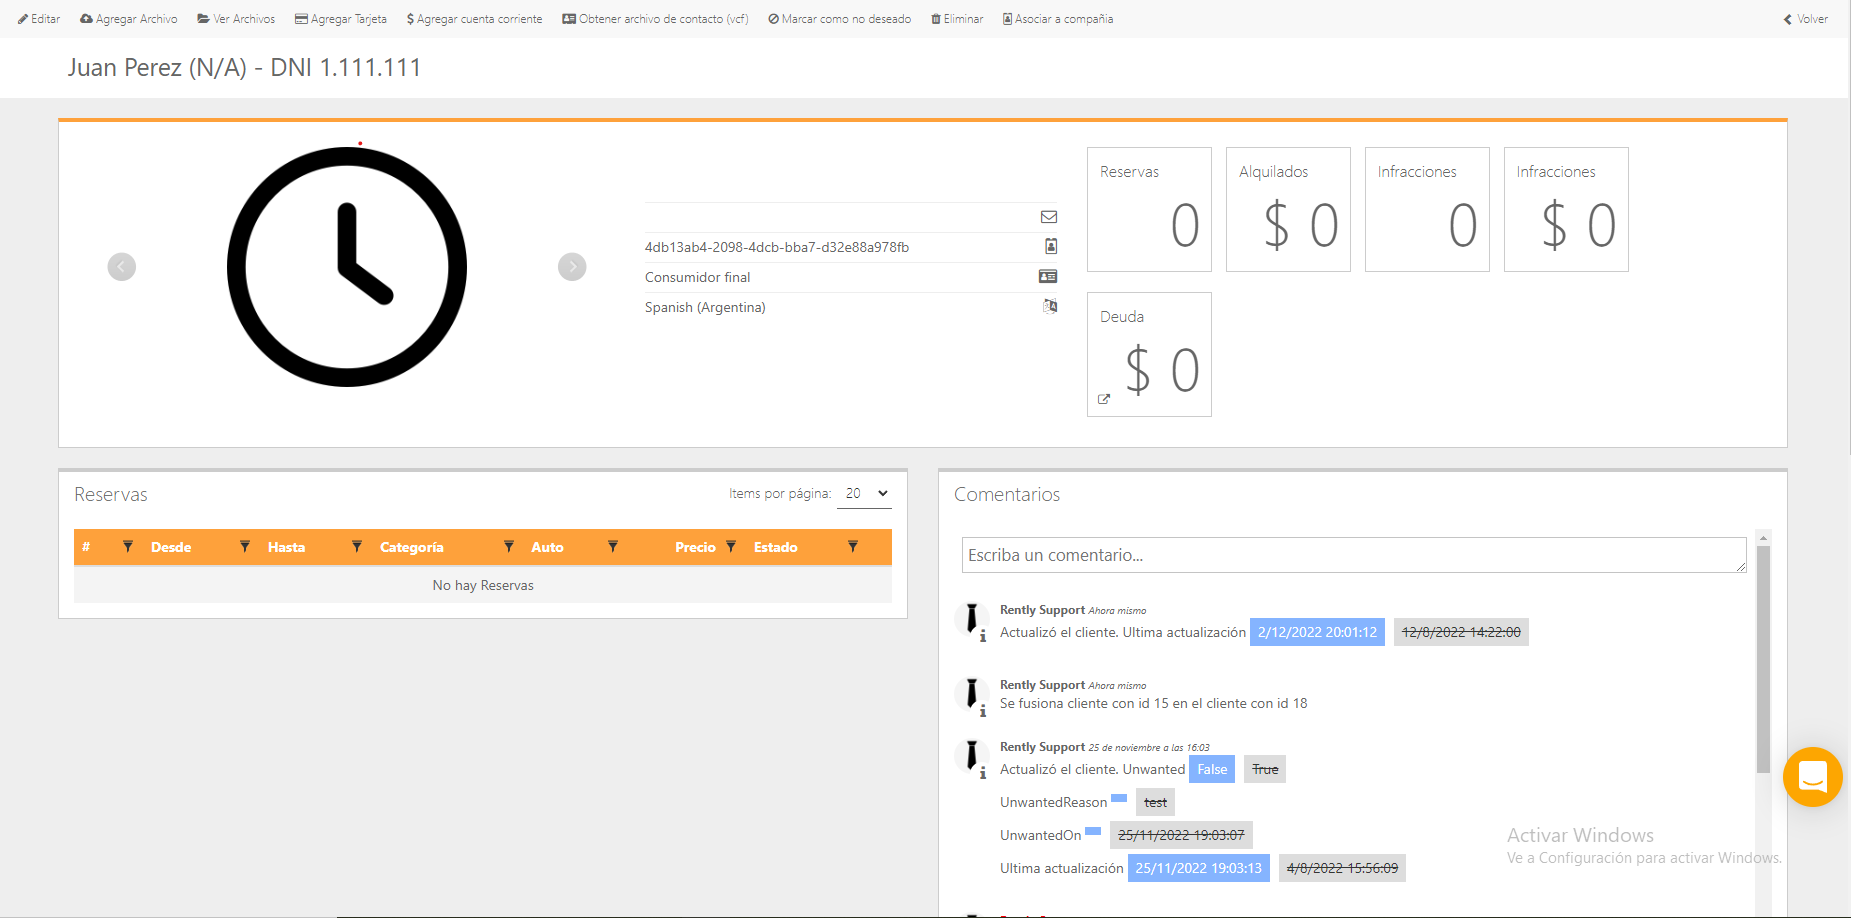Open Items por página dropdown
The width and height of the screenshot is (1851, 918).
(x=865, y=493)
